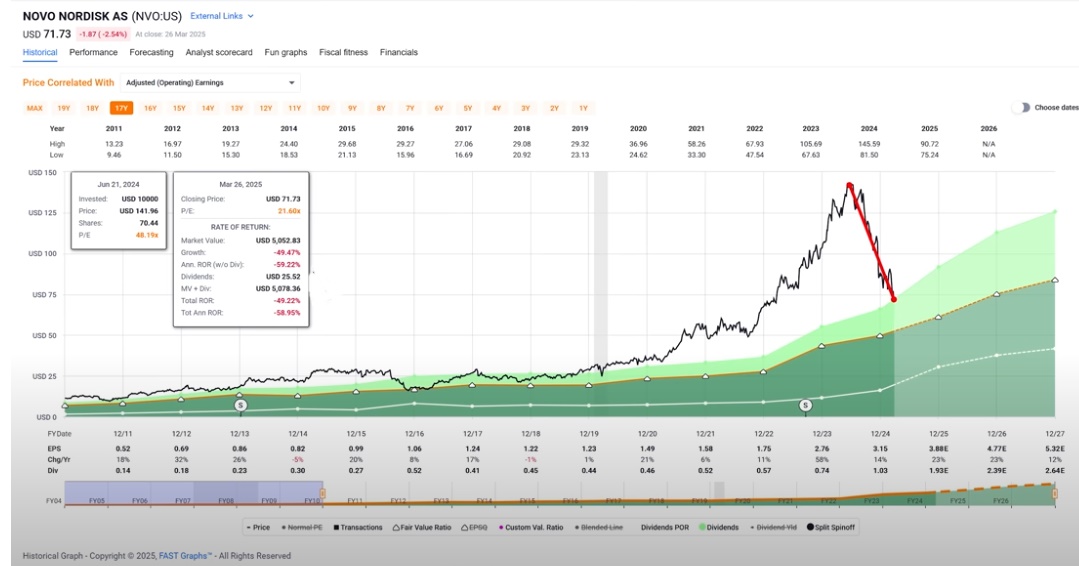This screenshot has height=566, width=1079.
Task: Select the MAX time range
Action: 34,108
